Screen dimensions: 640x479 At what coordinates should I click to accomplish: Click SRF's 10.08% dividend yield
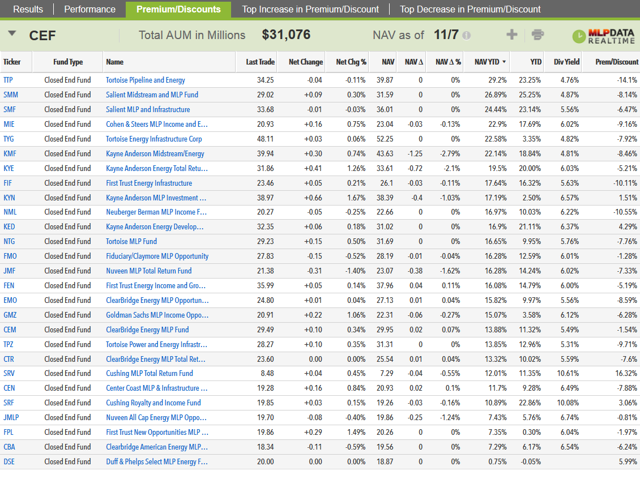(x=568, y=403)
